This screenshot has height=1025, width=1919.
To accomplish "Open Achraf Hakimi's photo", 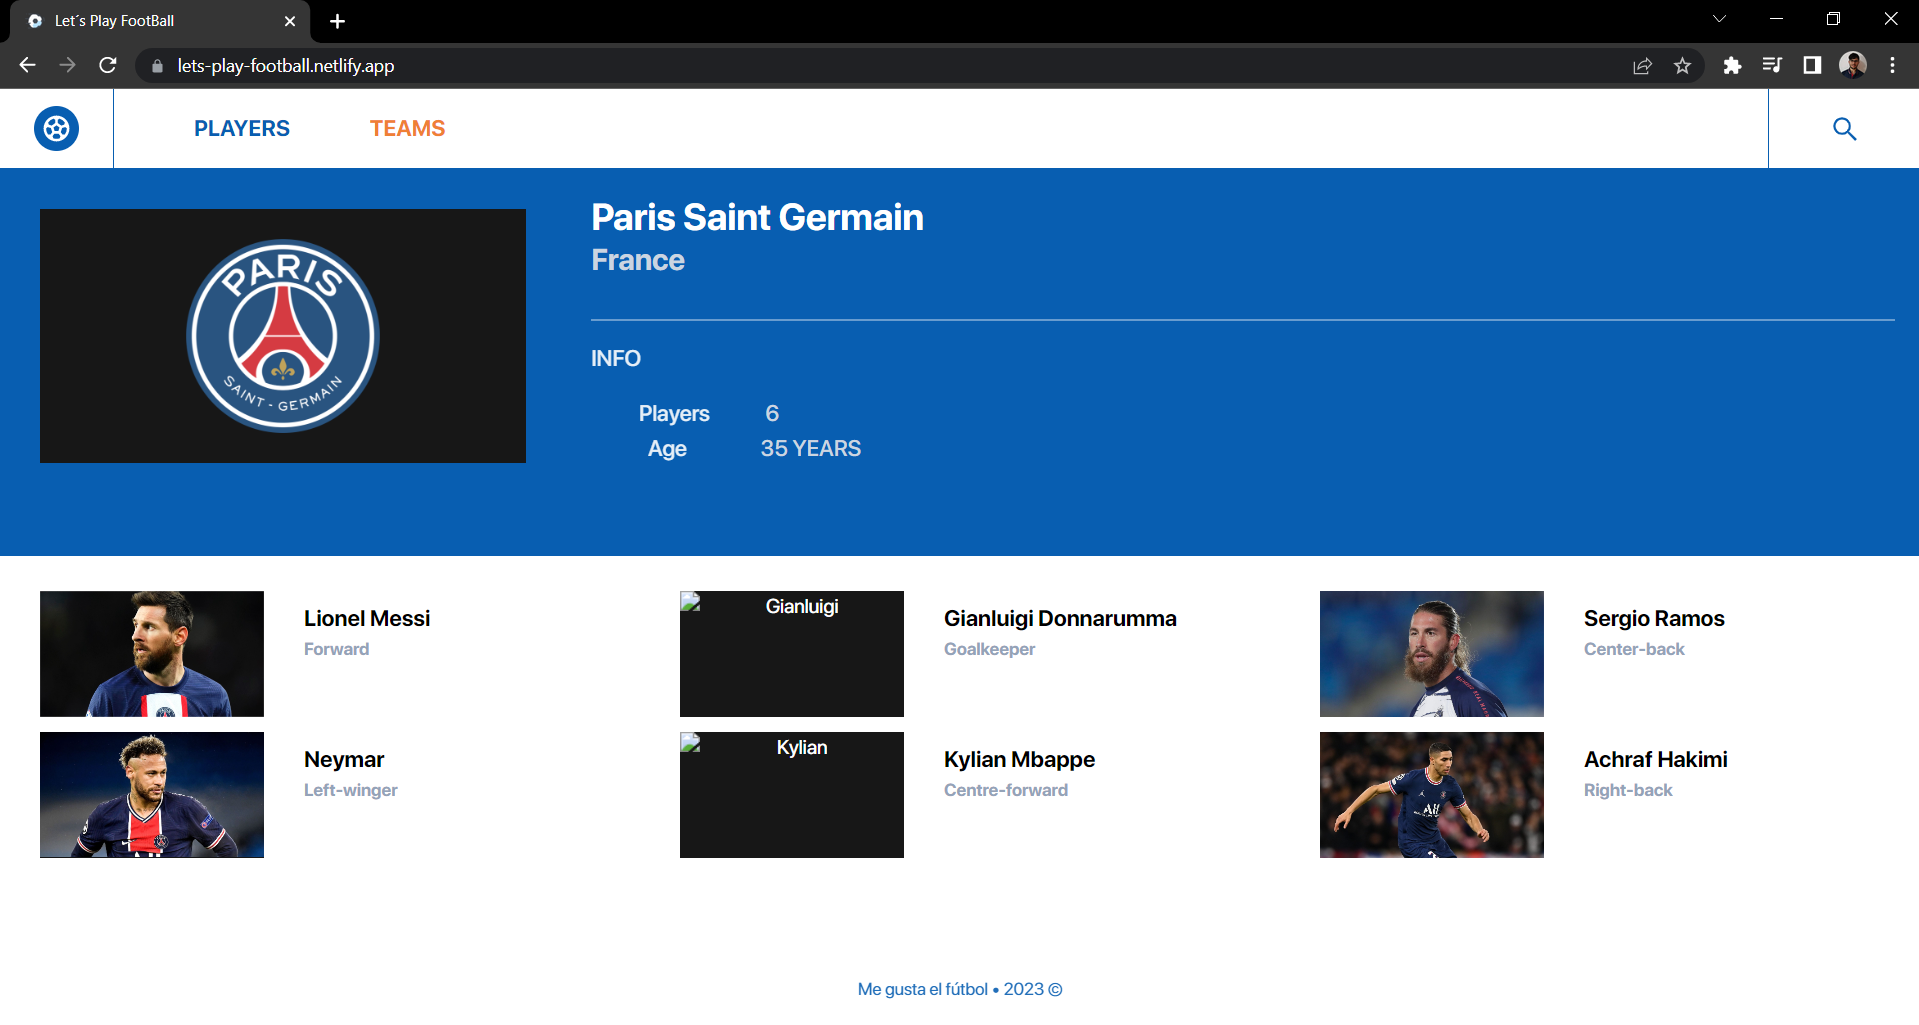I will 1432,795.
